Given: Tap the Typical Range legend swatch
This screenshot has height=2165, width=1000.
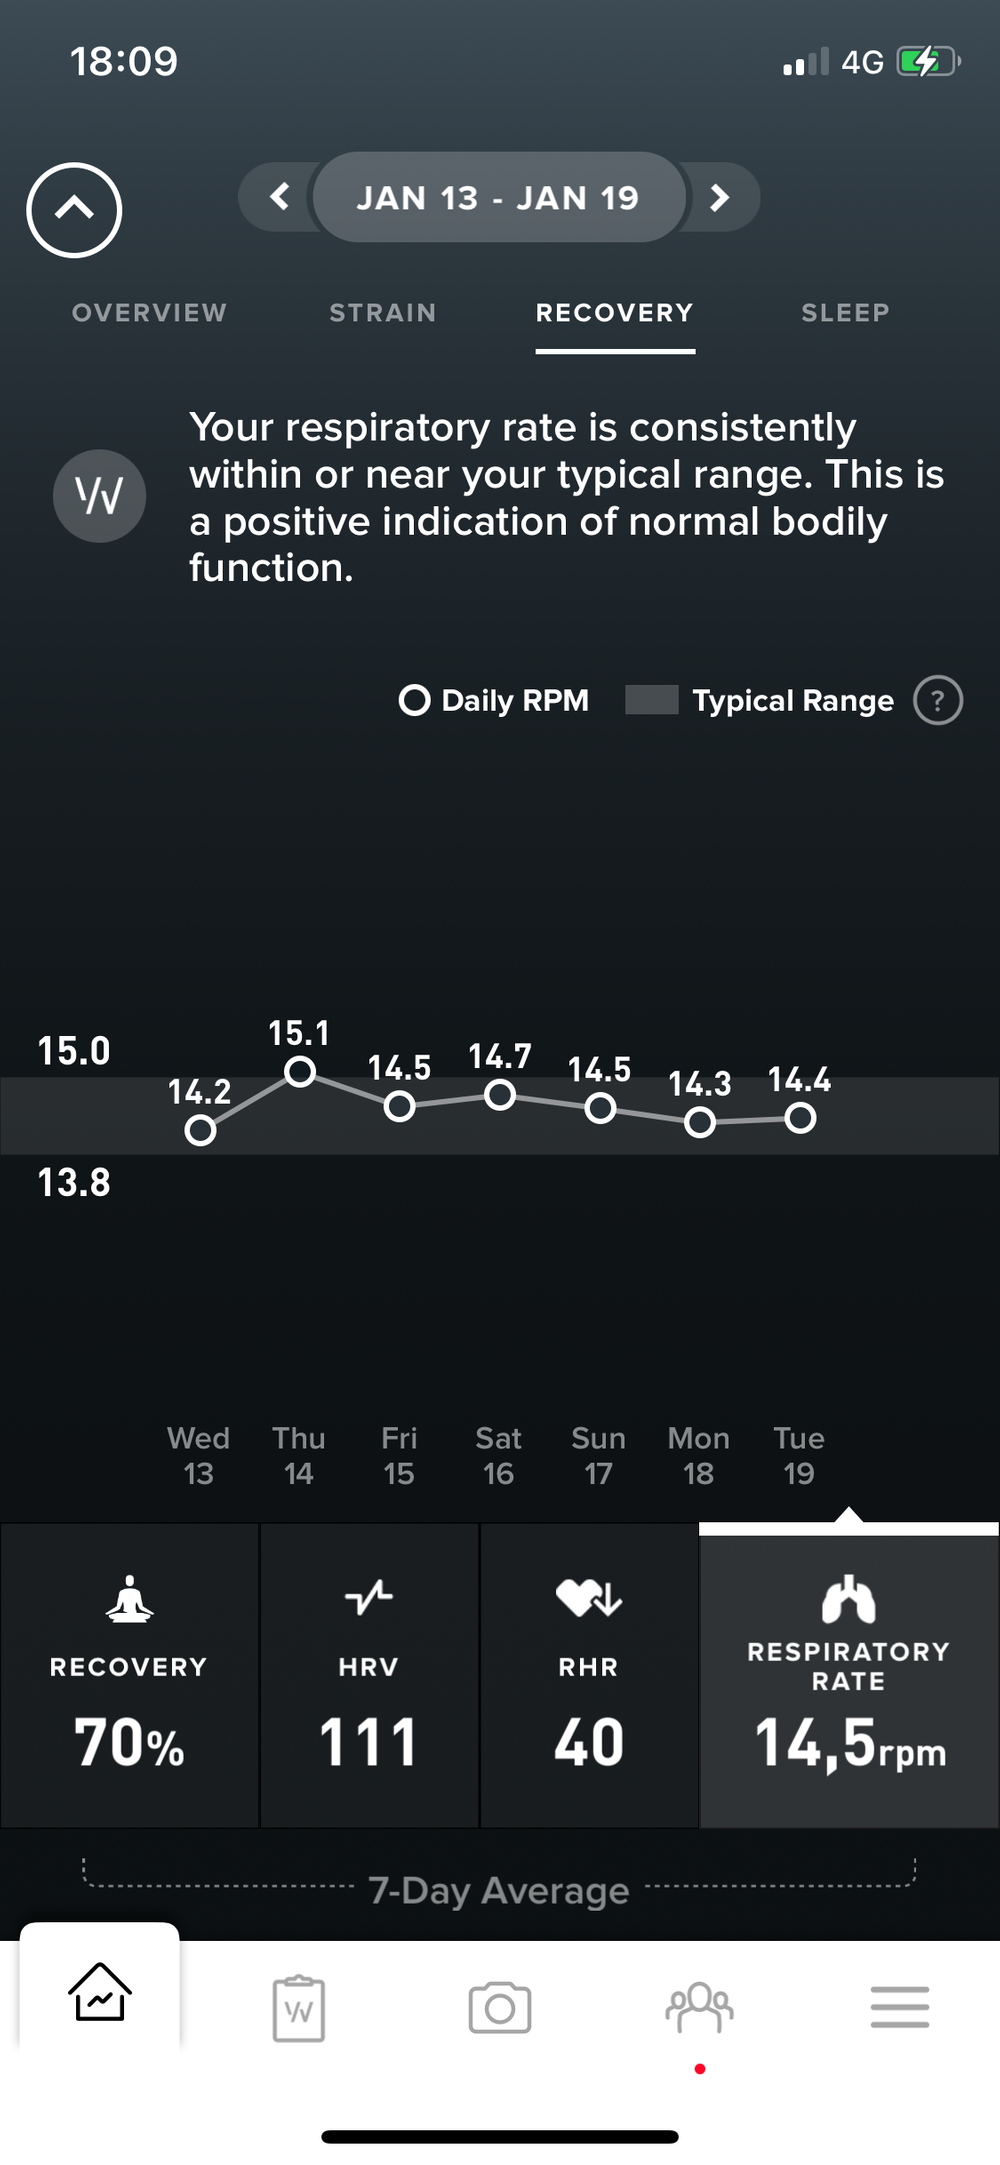Looking at the screenshot, I should click(x=651, y=700).
